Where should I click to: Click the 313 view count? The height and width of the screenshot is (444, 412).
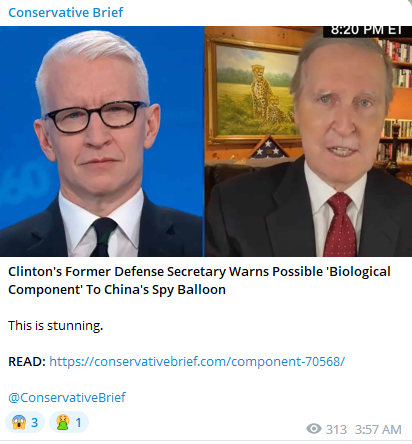336,430
